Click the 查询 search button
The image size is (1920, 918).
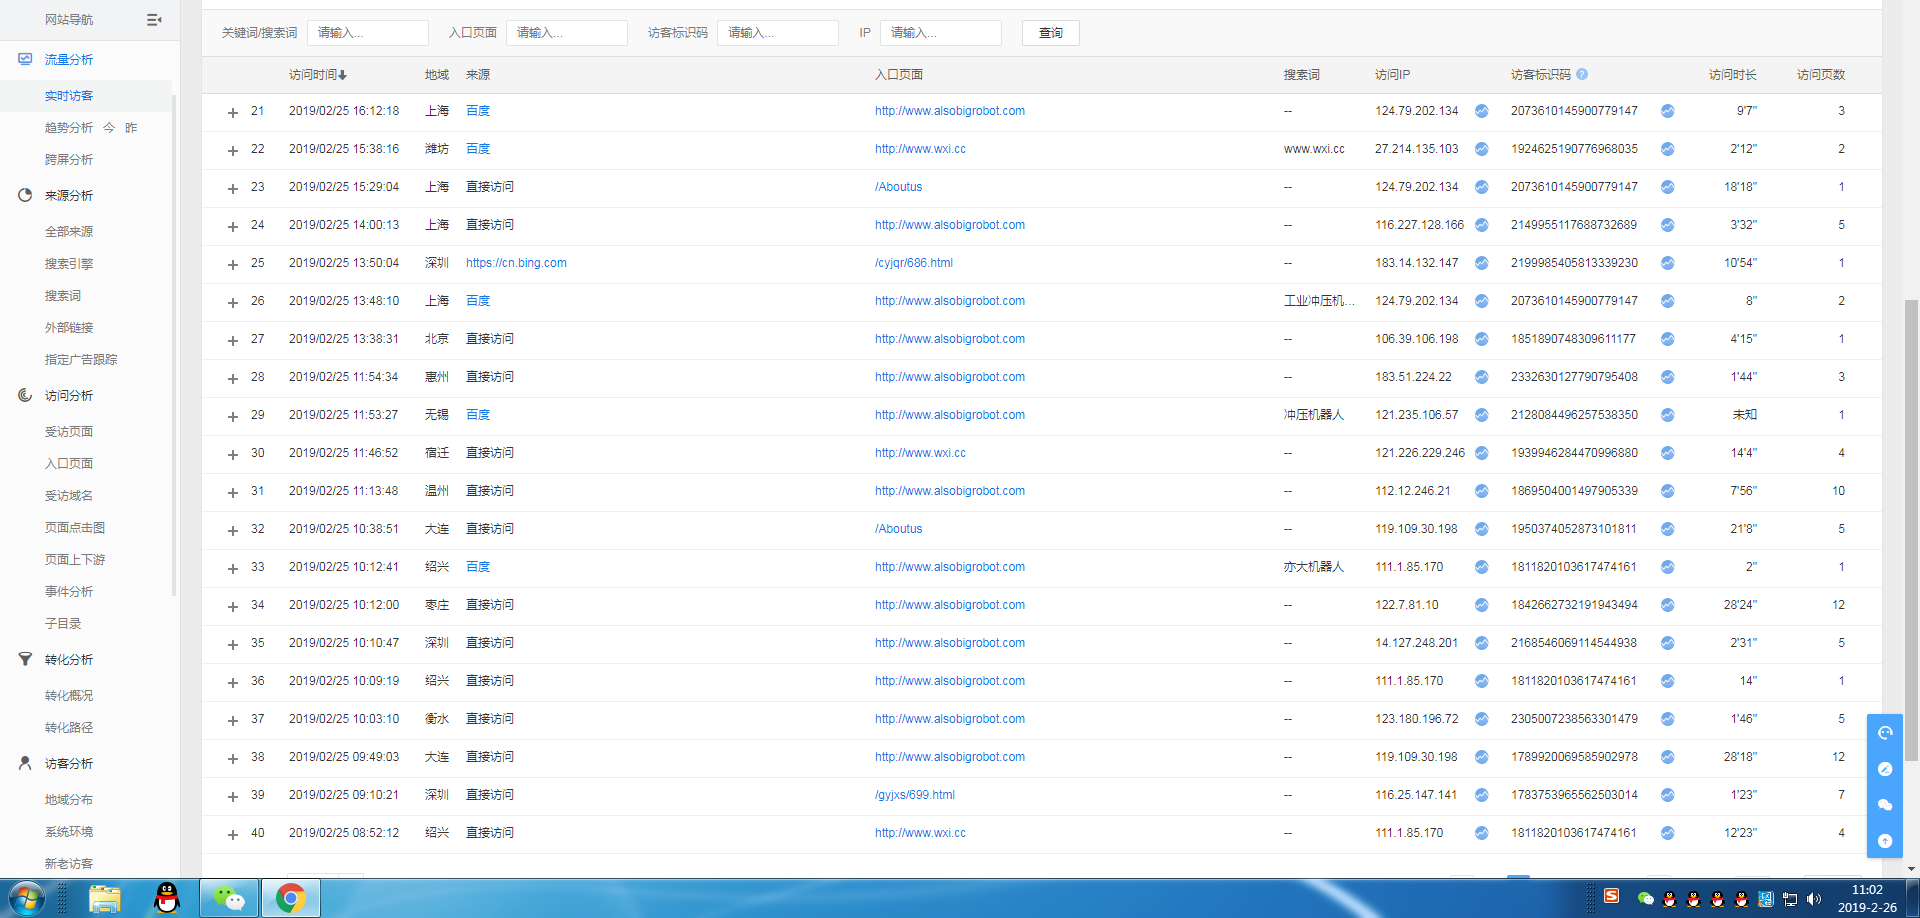click(x=1050, y=33)
